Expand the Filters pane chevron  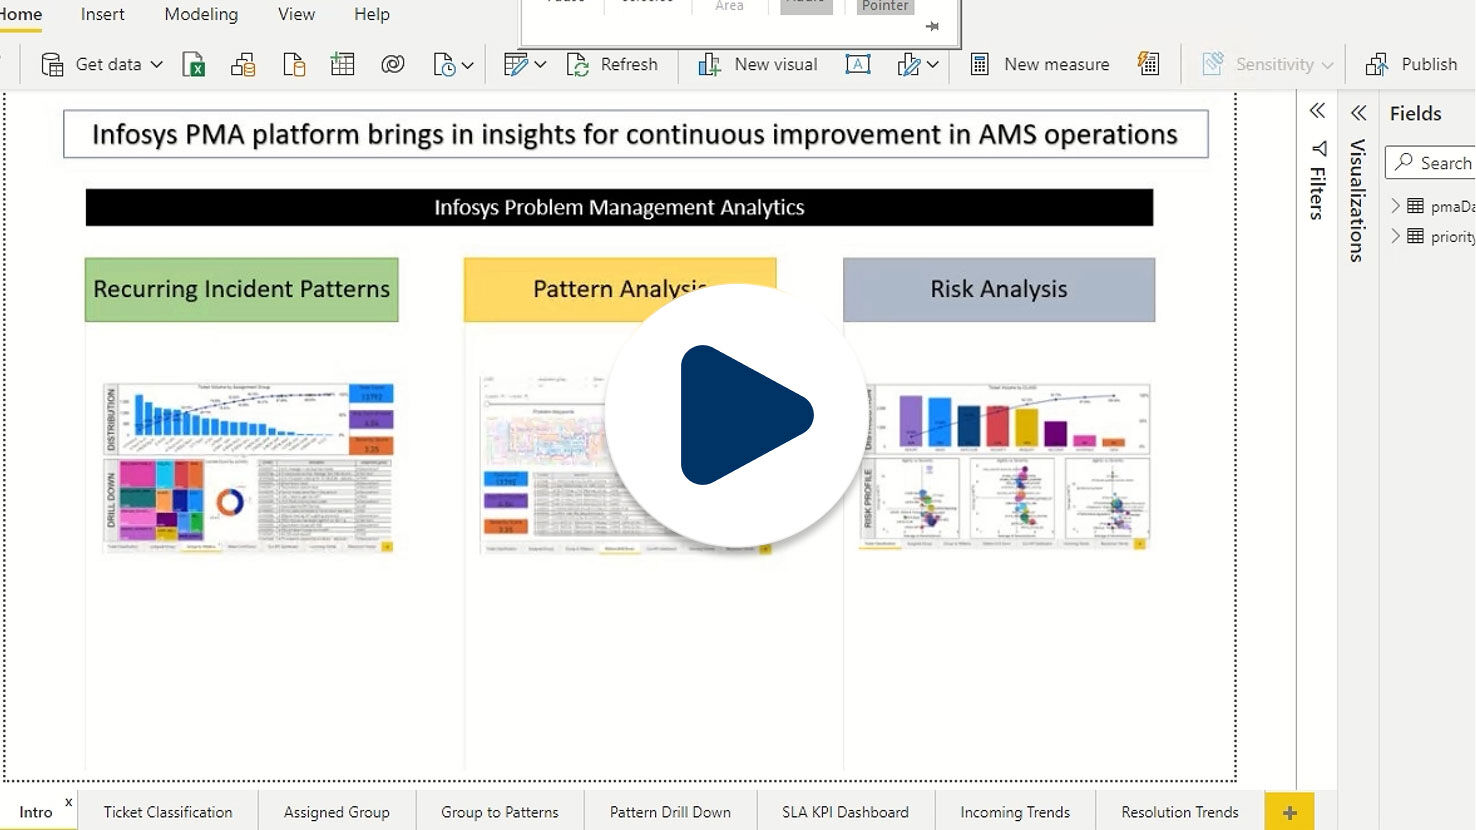click(x=1318, y=111)
